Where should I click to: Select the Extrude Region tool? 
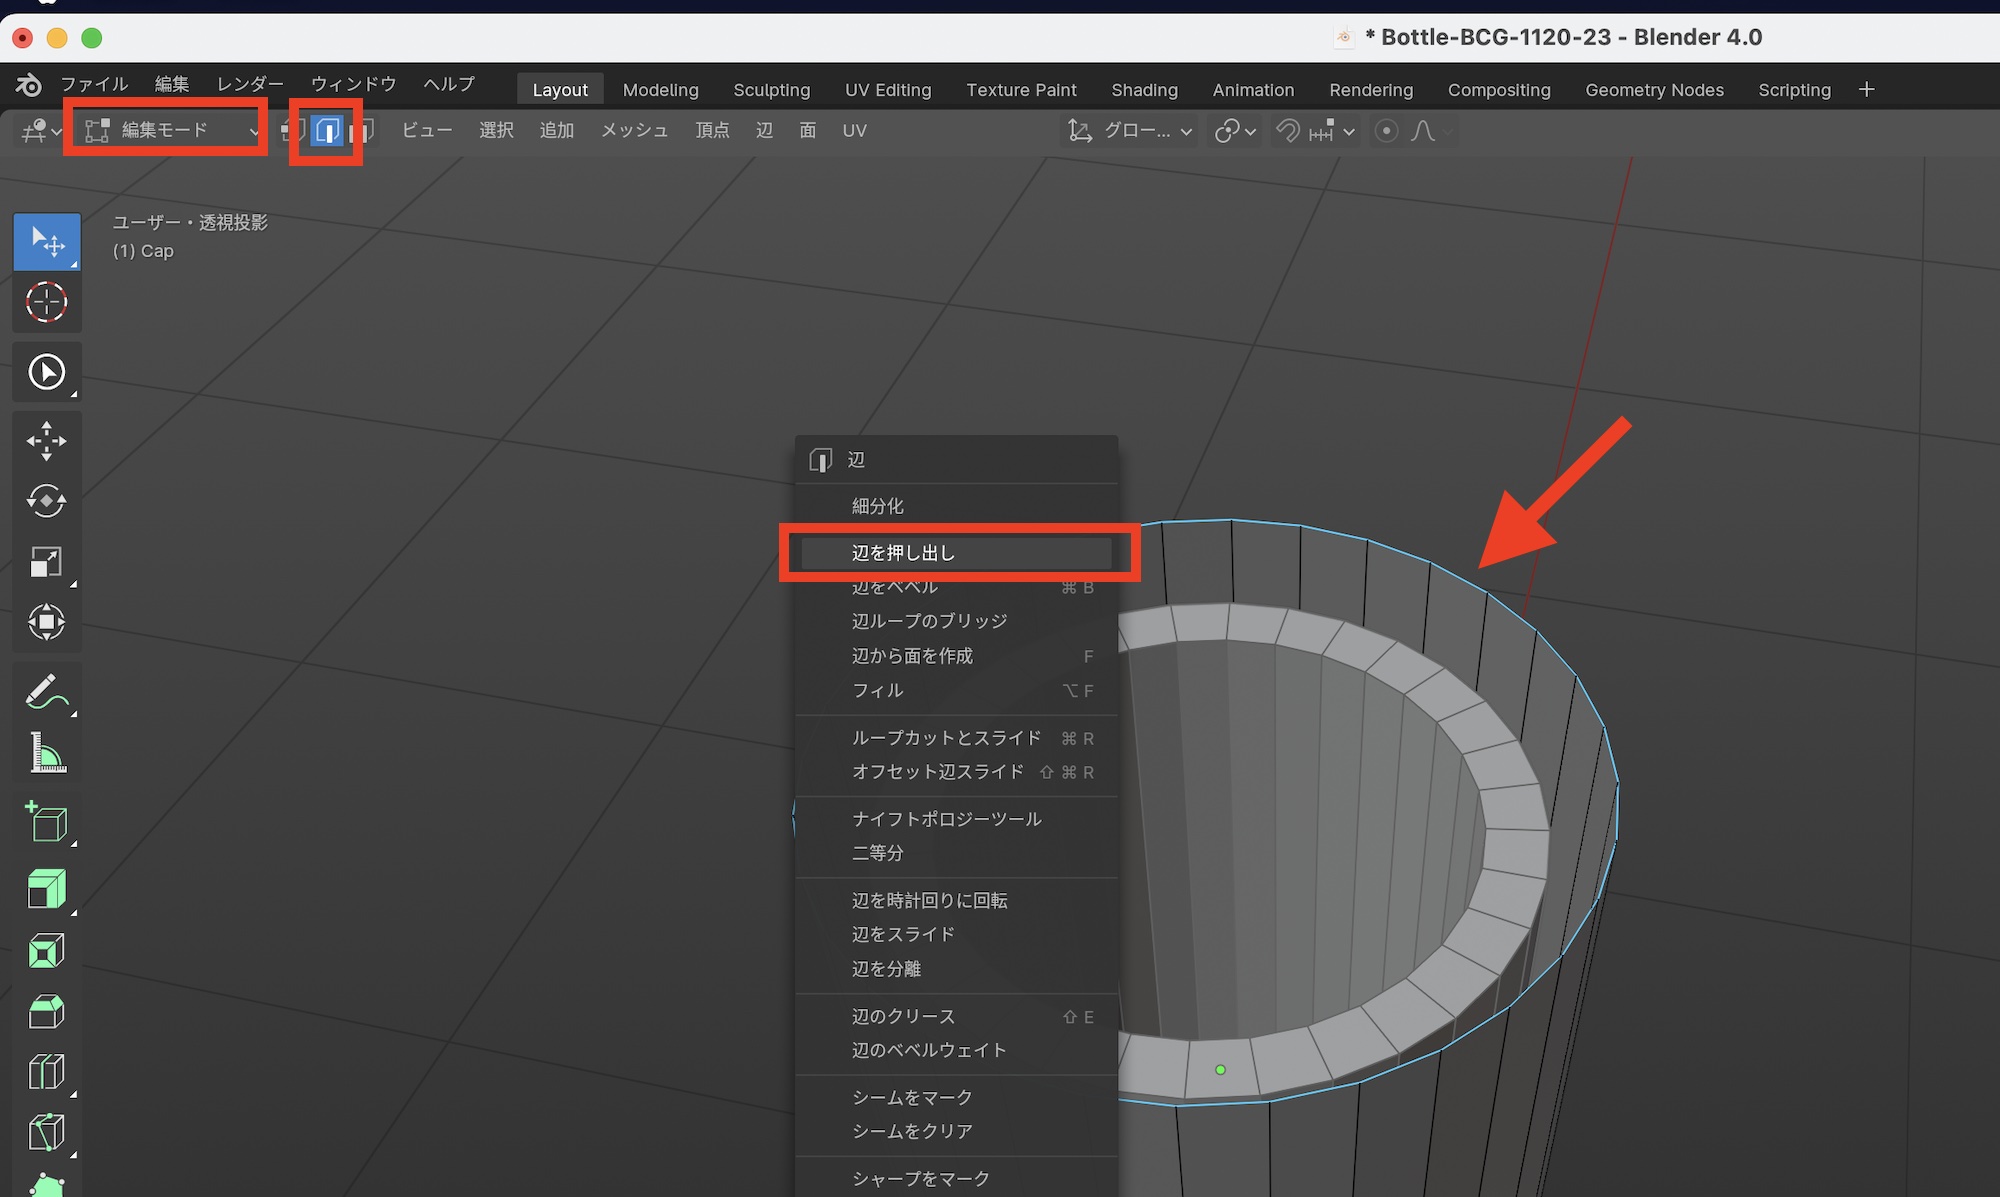46,888
